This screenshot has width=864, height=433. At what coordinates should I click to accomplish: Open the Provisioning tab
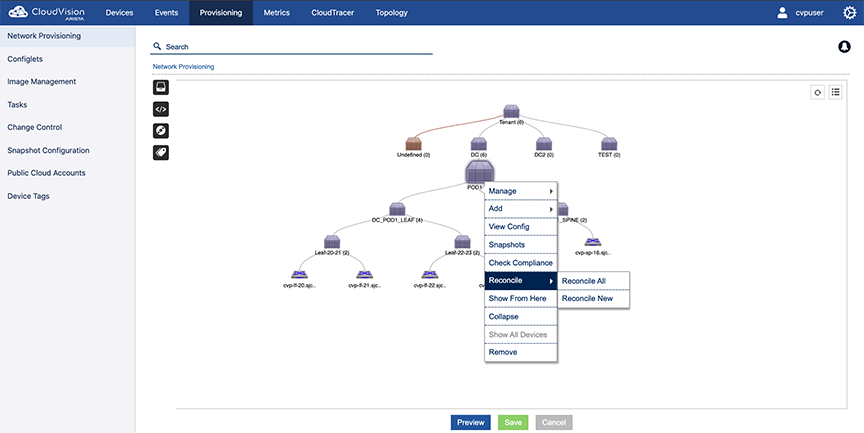221,13
